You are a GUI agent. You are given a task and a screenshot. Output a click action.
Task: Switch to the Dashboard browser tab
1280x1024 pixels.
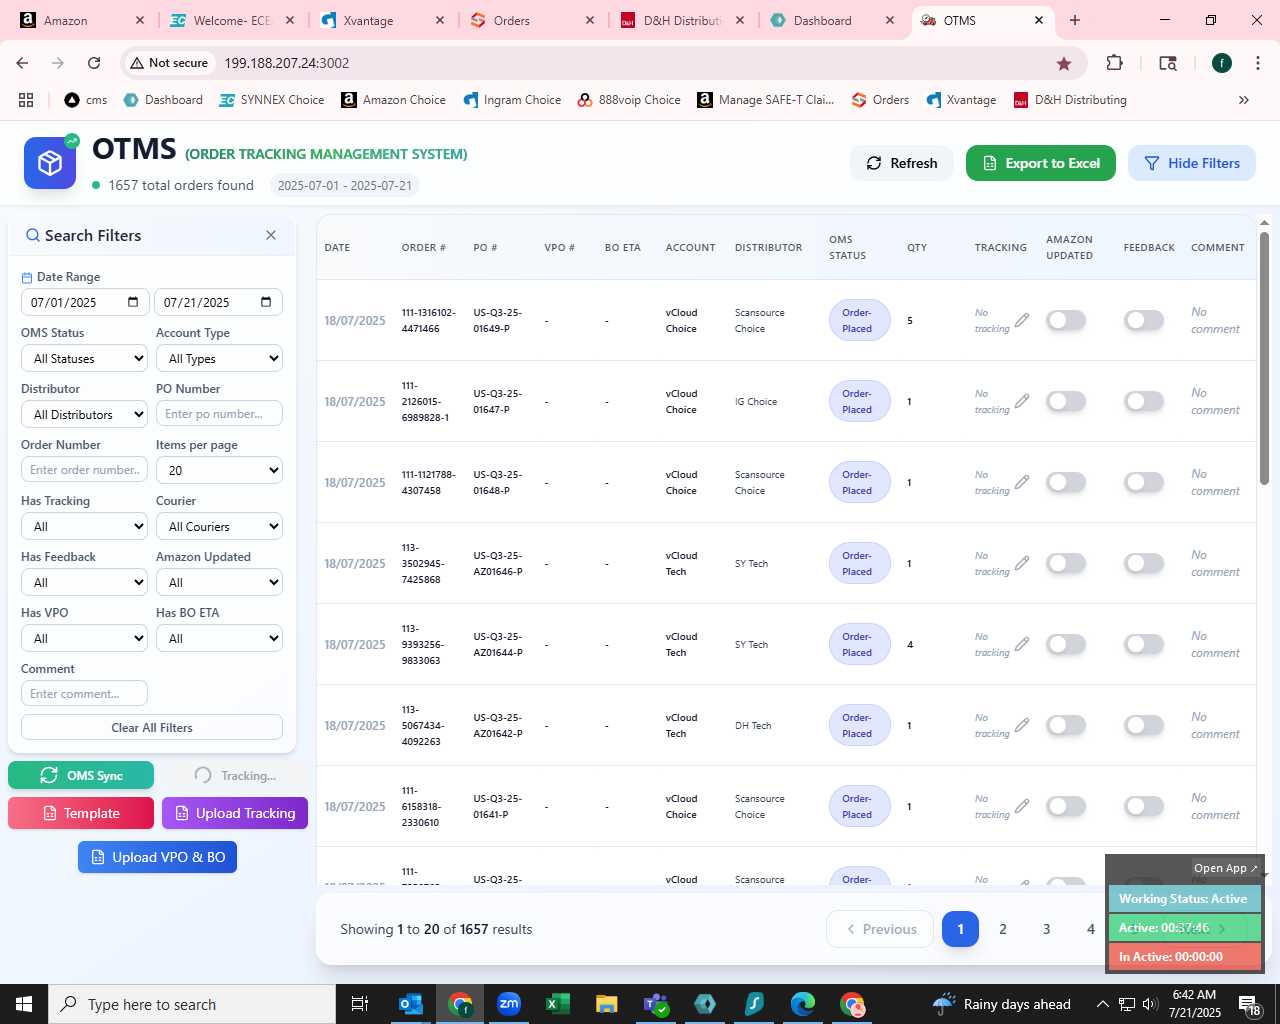coord(831,20)
